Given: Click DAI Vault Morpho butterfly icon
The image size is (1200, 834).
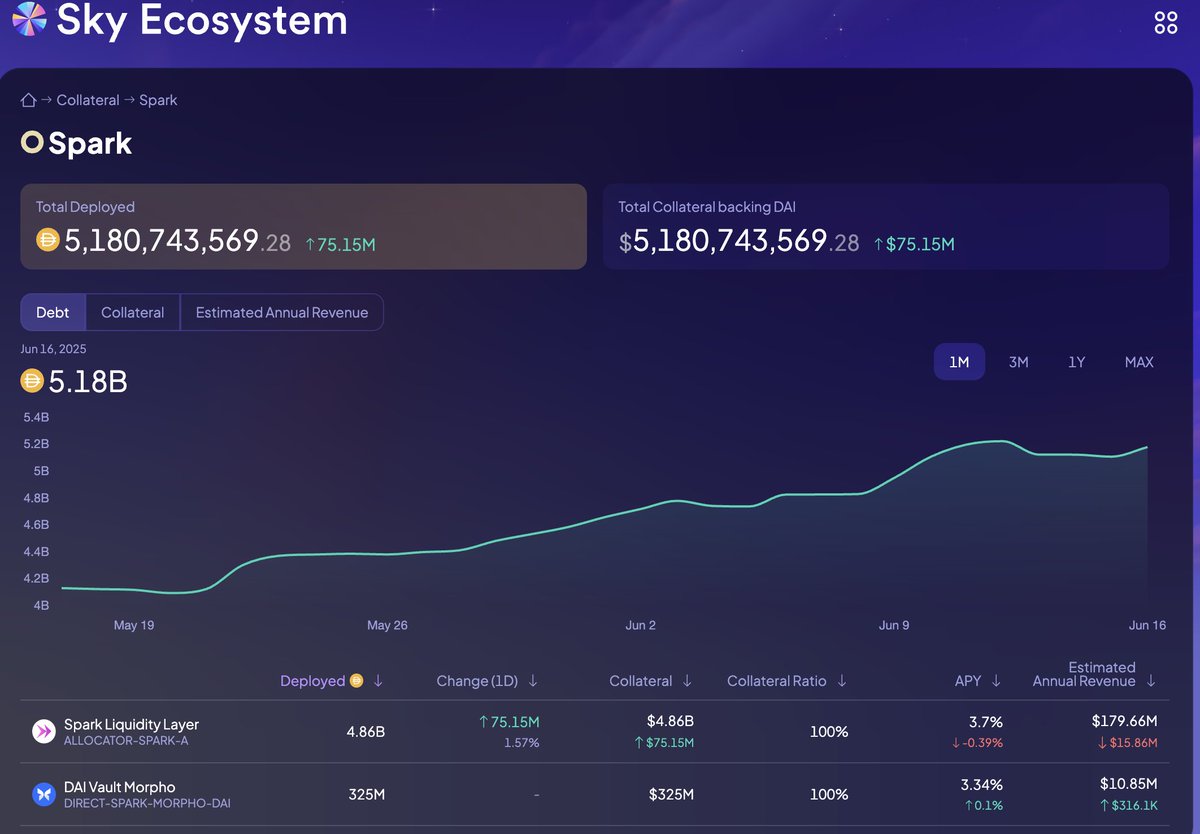Looking at the screenshot, I should point(43,794).
